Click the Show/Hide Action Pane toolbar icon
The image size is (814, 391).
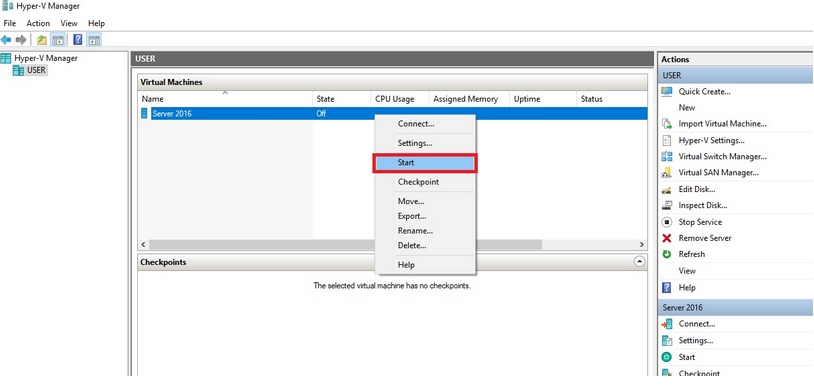click(94, 39)
